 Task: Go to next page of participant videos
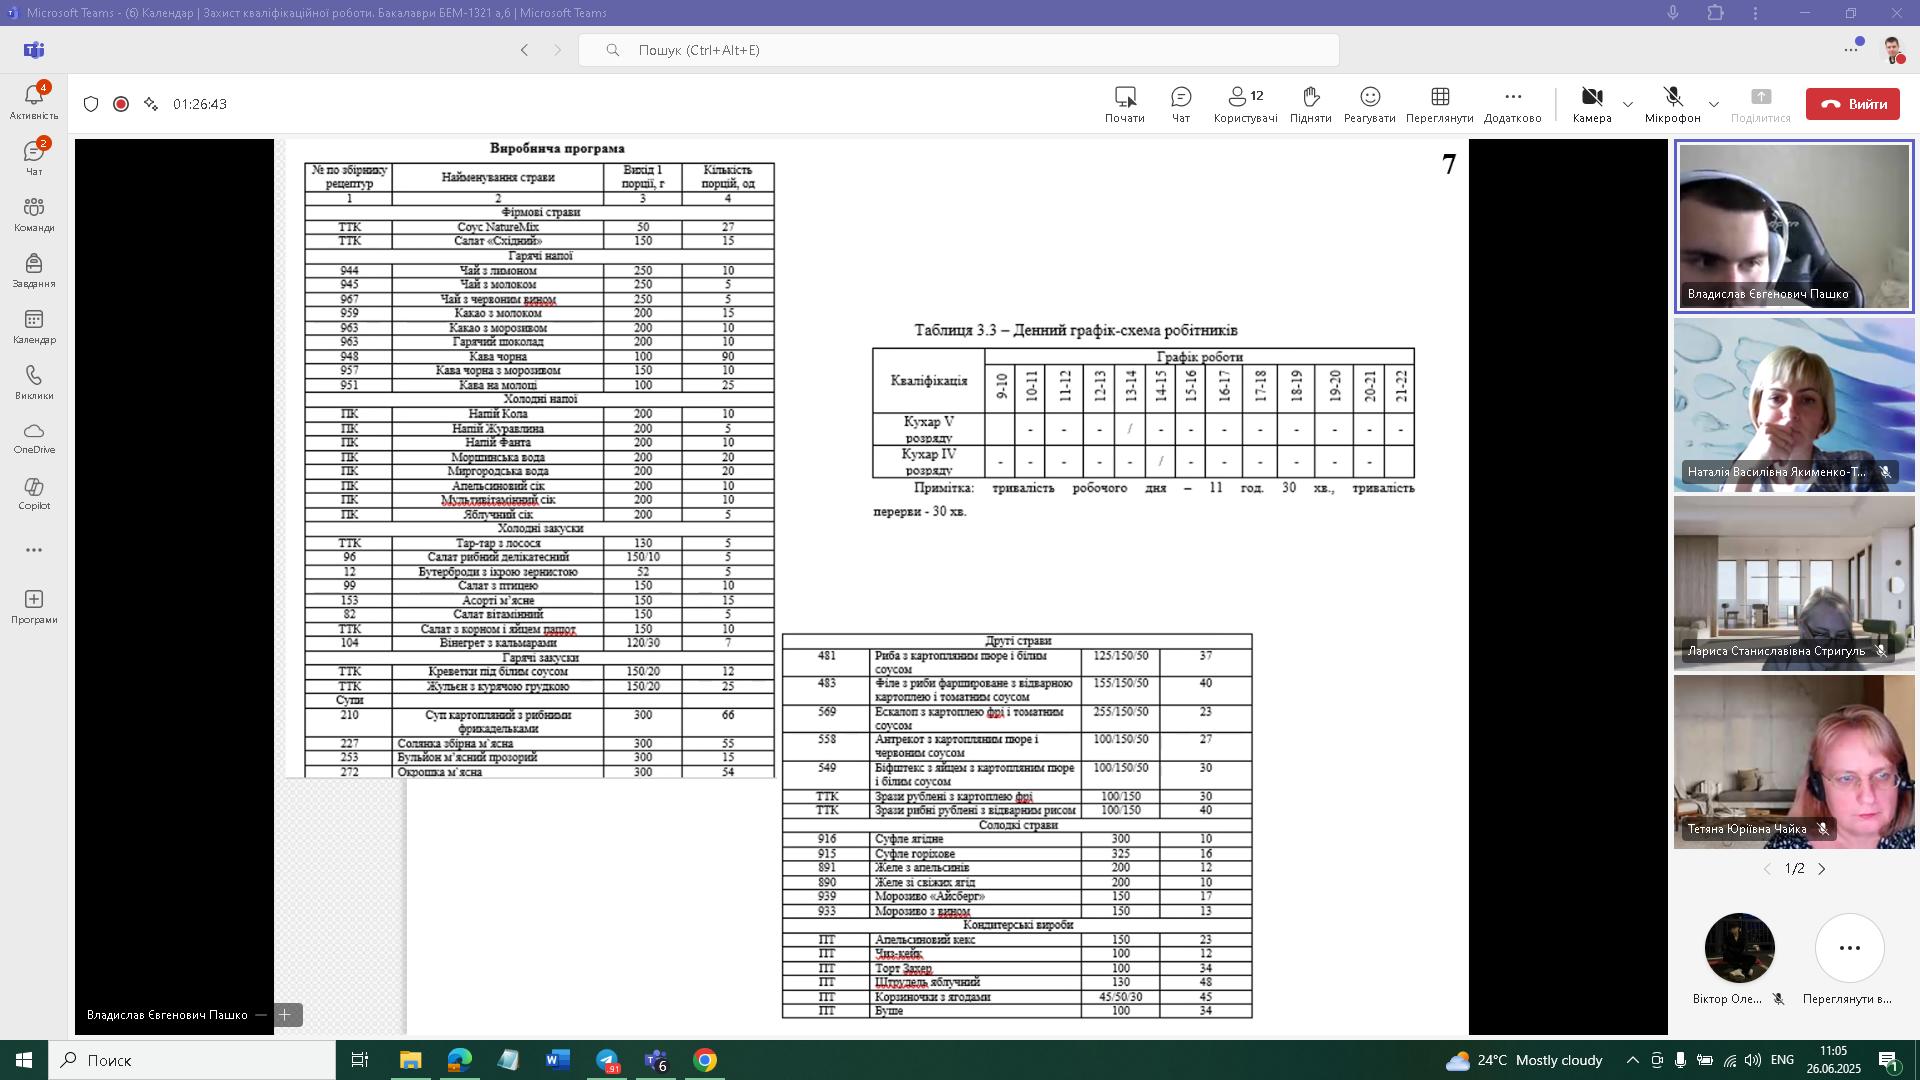(x=1821, y=869)
